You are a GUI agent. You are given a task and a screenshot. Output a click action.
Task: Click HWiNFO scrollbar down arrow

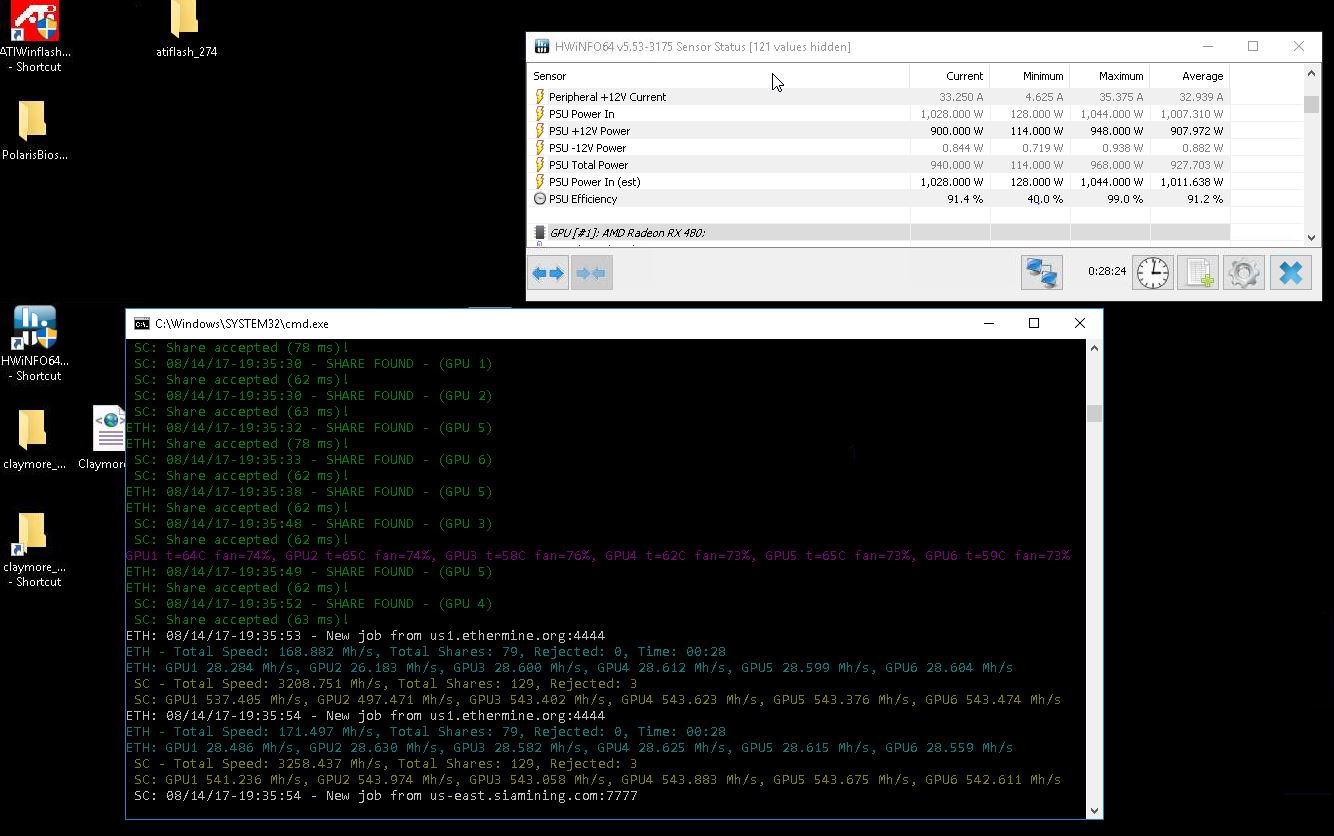[1312, 237]
